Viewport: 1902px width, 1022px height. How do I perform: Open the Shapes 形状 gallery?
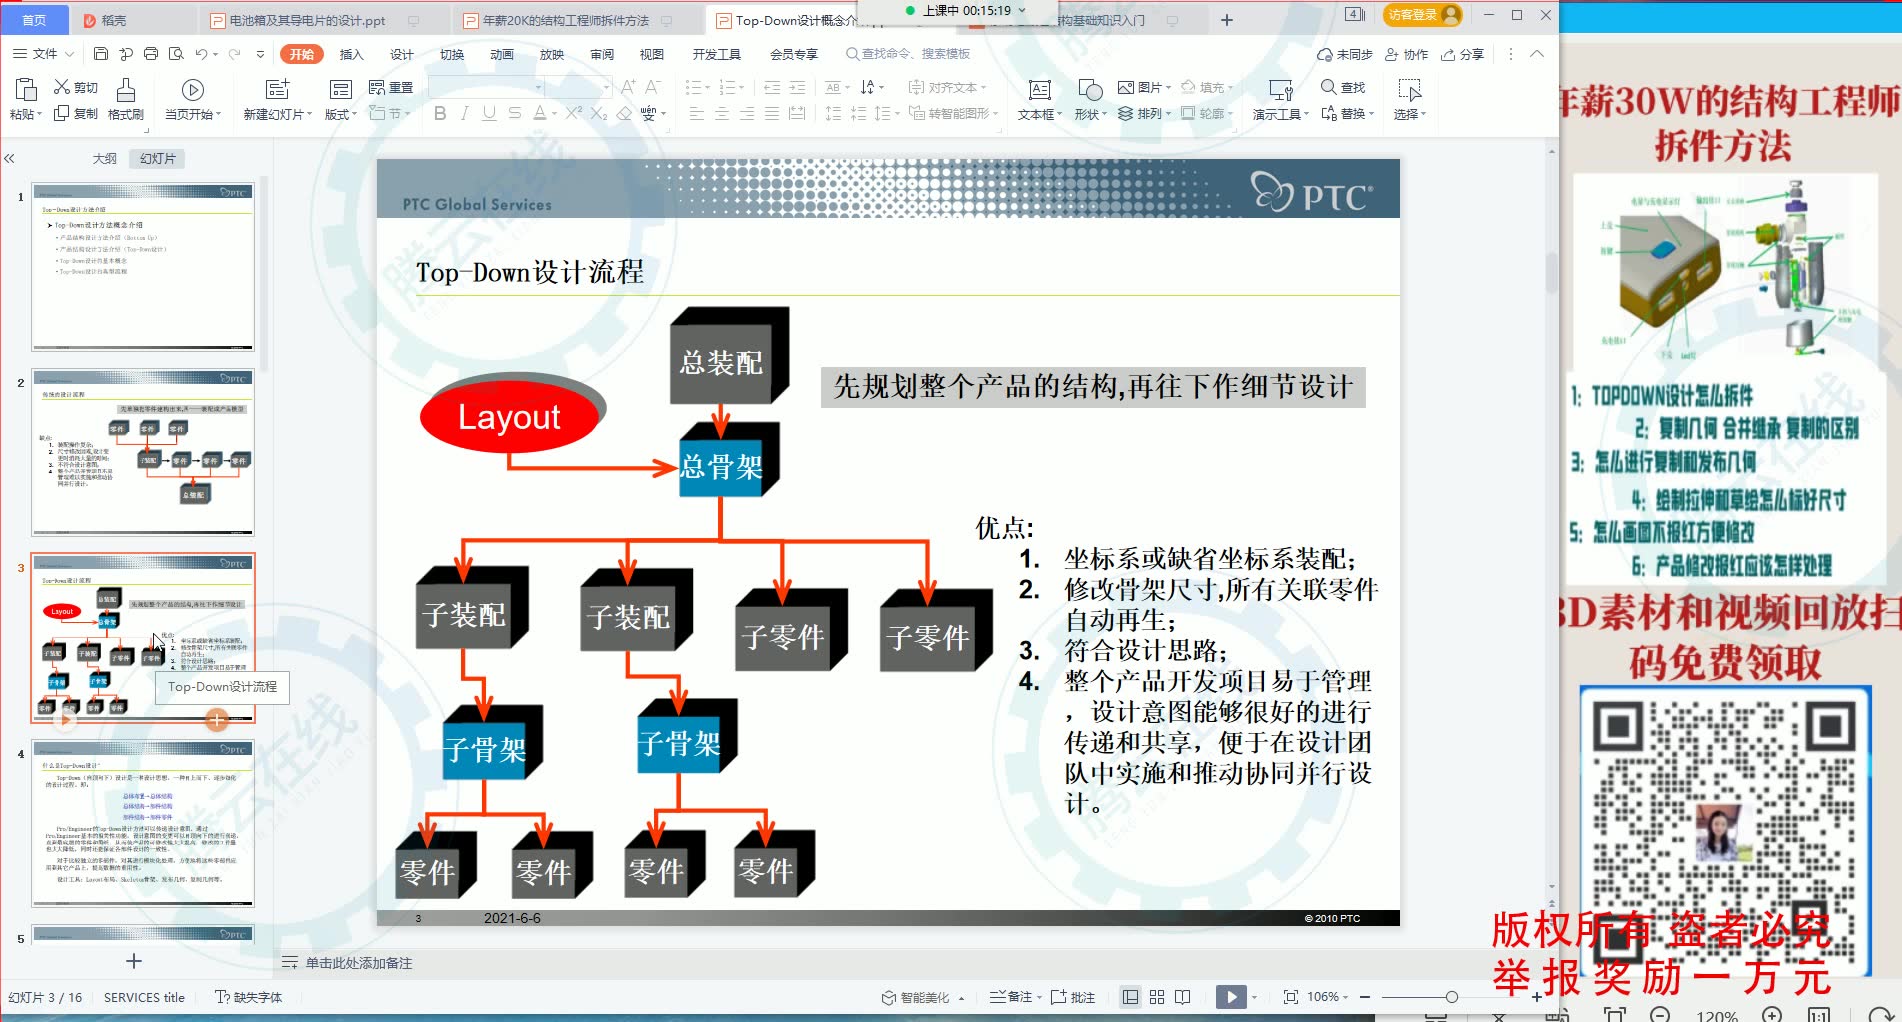[x=1090, y=100]
